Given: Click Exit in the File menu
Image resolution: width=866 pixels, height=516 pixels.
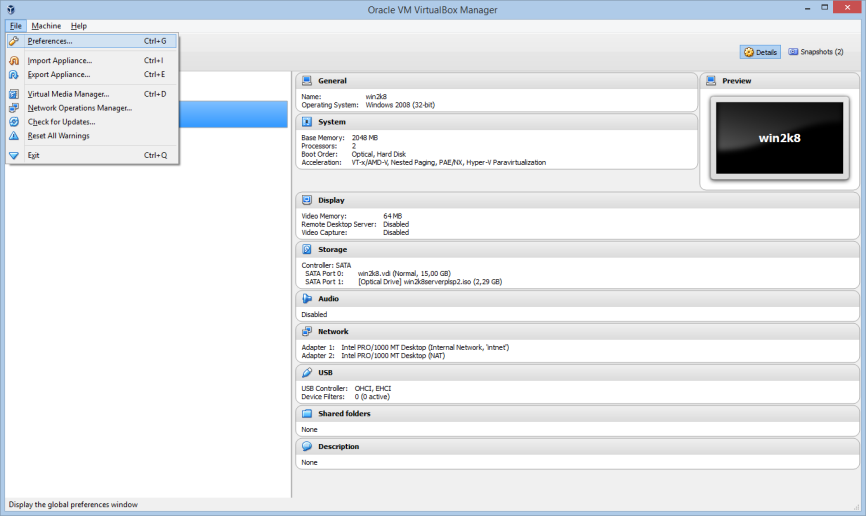Looking at the screenshot, I should 92,155.
